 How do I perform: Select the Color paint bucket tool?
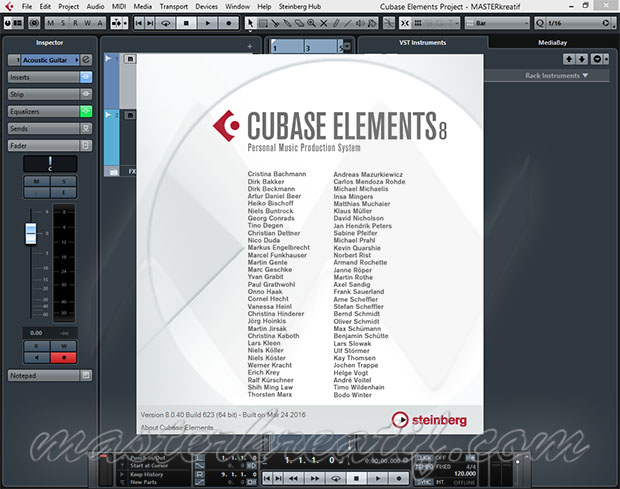(372, 23)
